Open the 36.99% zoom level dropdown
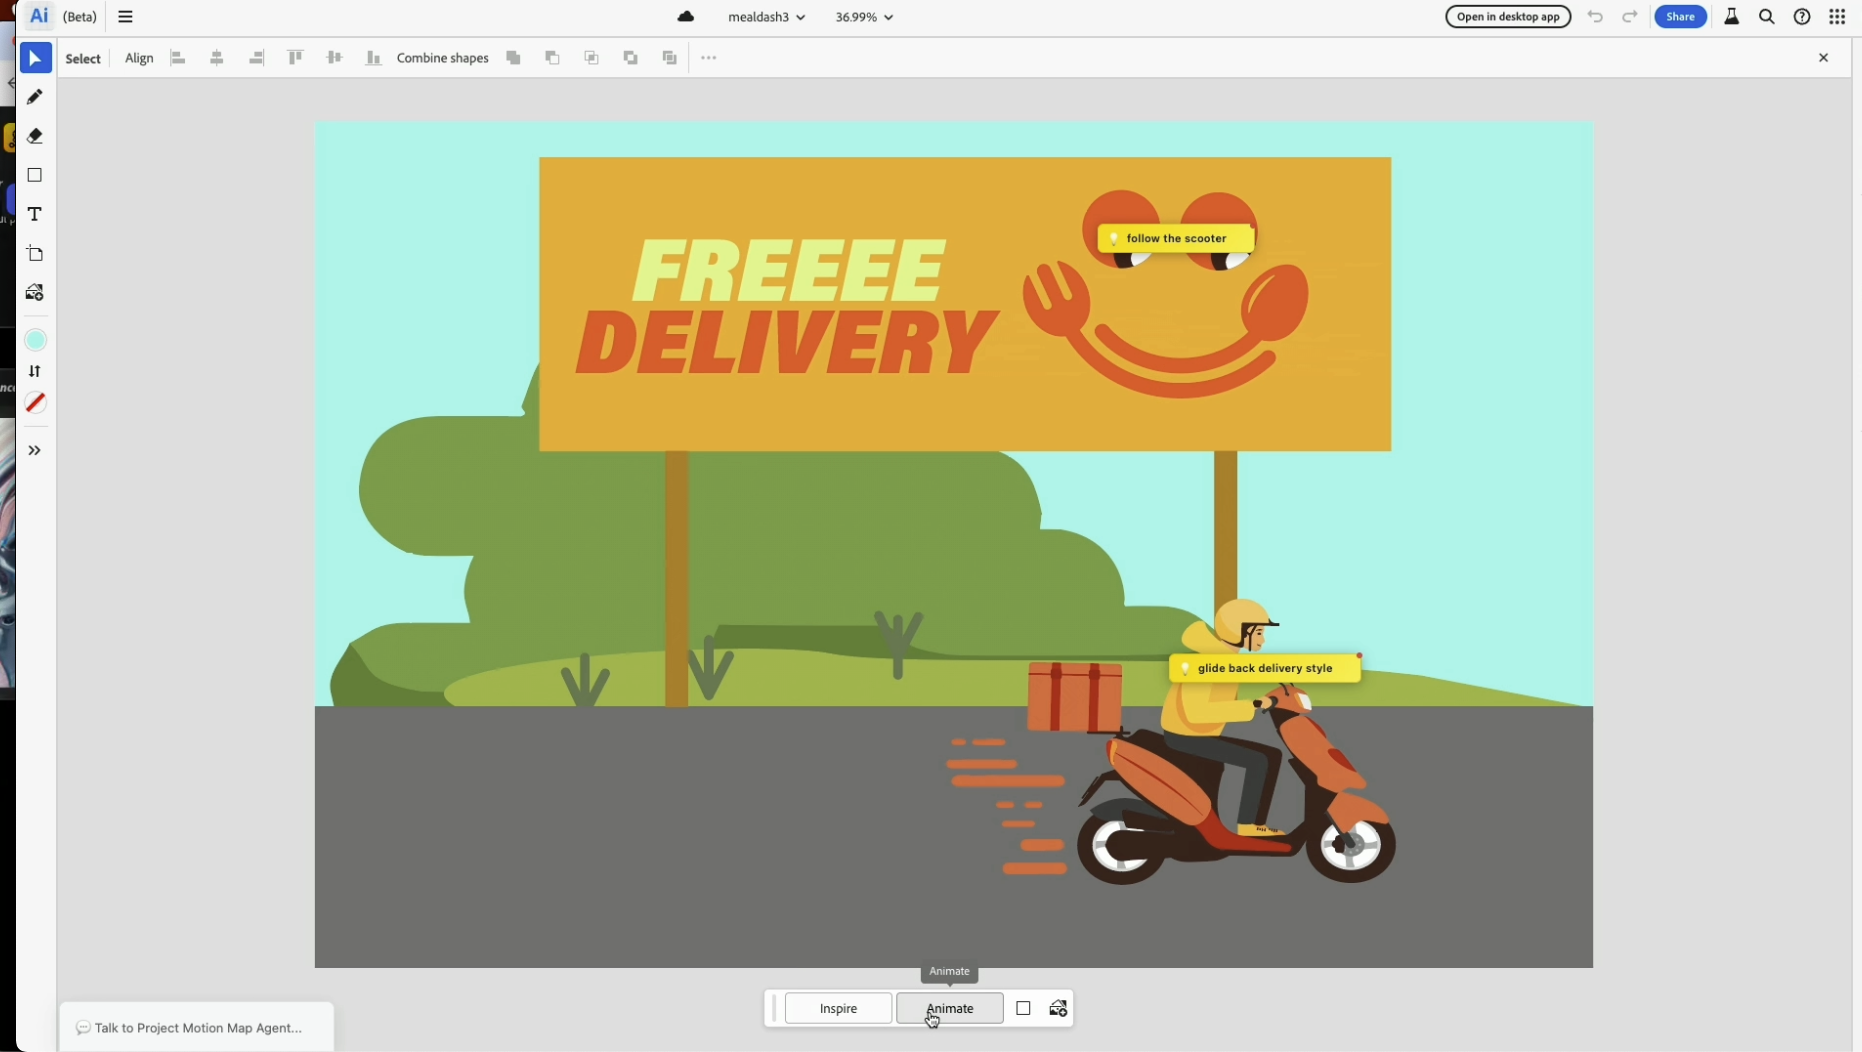Screen dimensions: 1862x1052 (x=864, y=17)
